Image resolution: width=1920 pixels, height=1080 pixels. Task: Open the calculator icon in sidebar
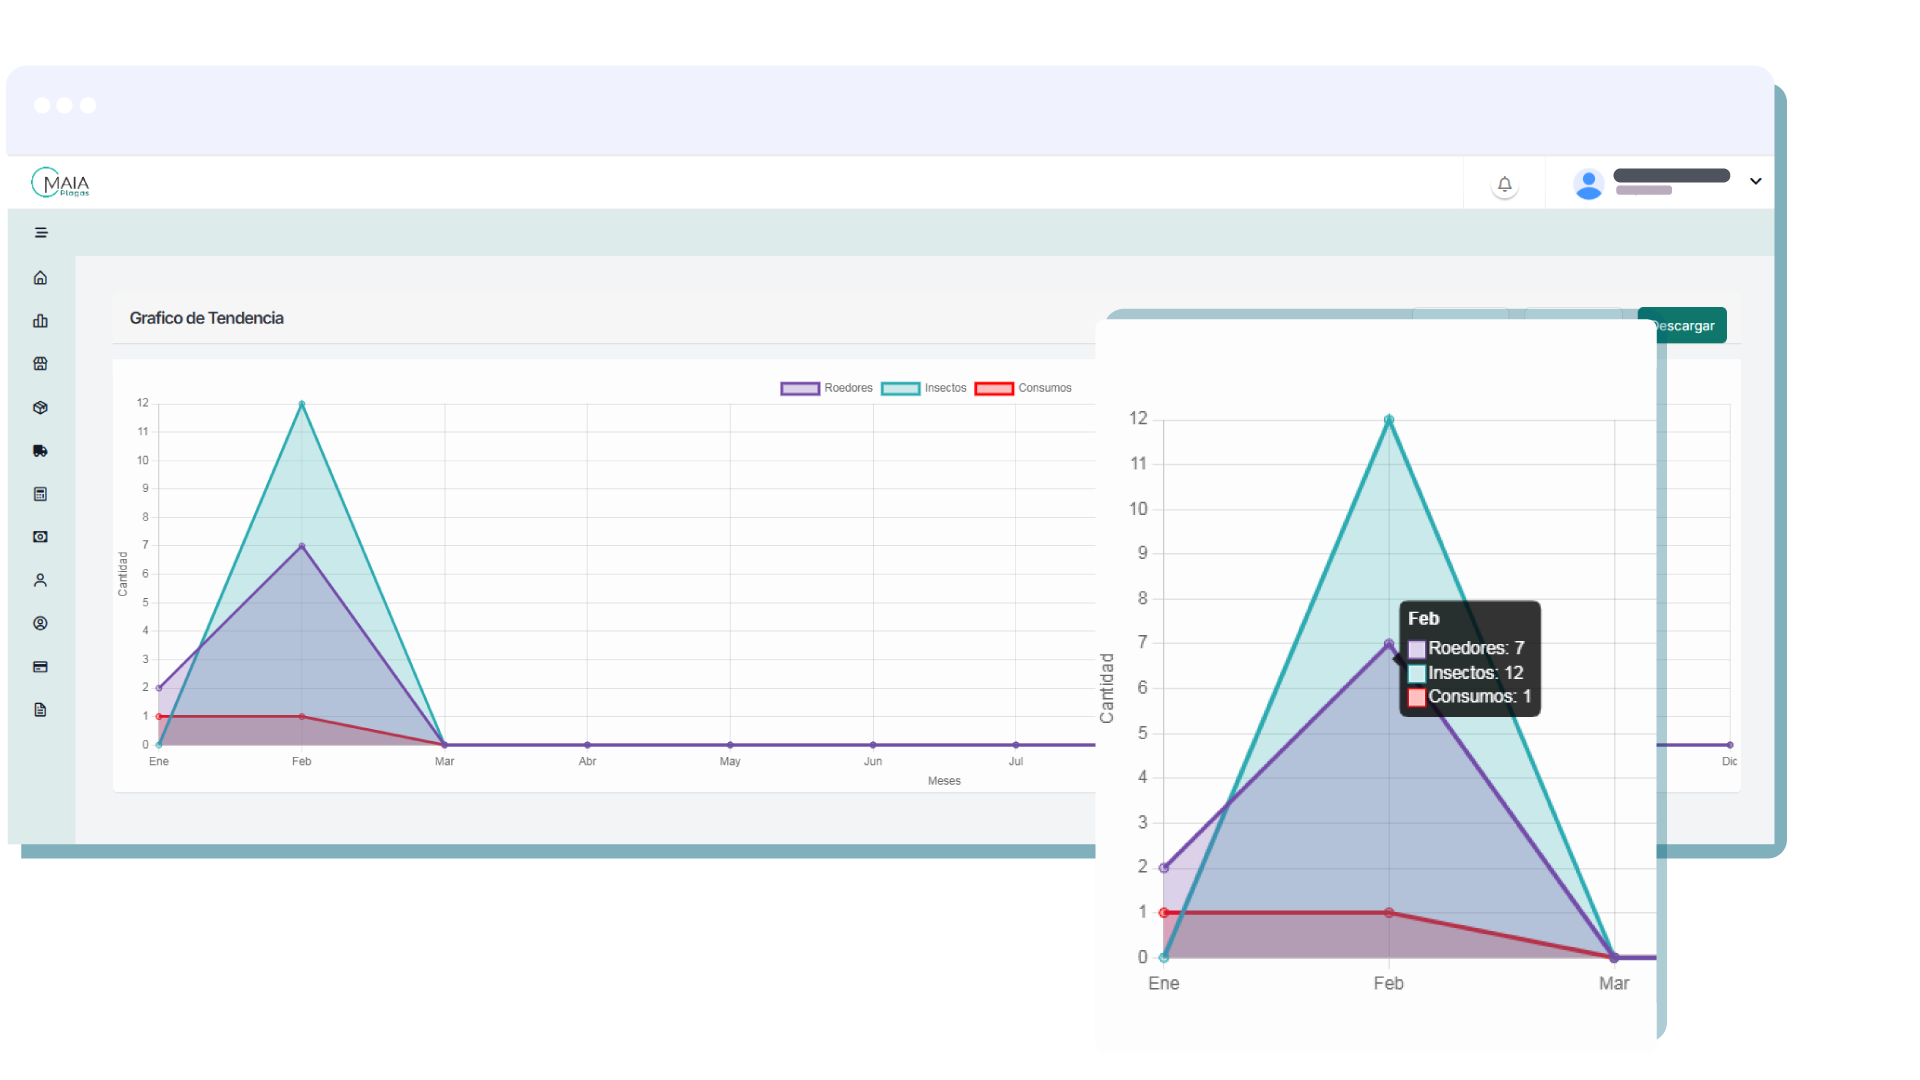40,494
